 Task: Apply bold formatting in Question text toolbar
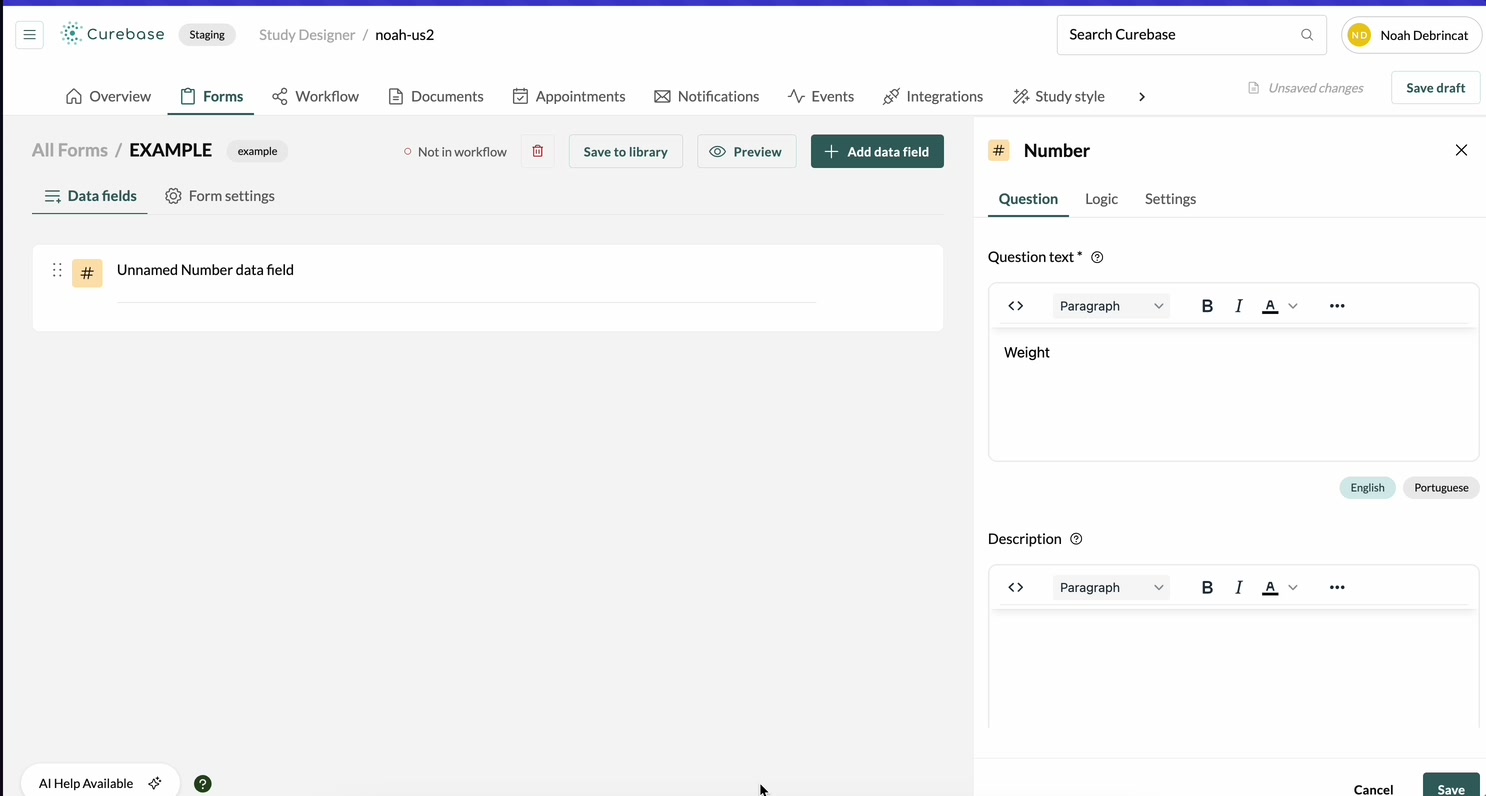pyautogui.click(x=1207, y=305)
